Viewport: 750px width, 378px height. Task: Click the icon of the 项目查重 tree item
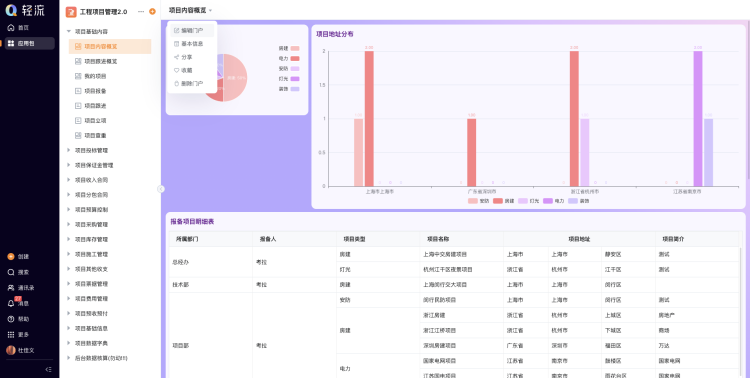point(78,135)
